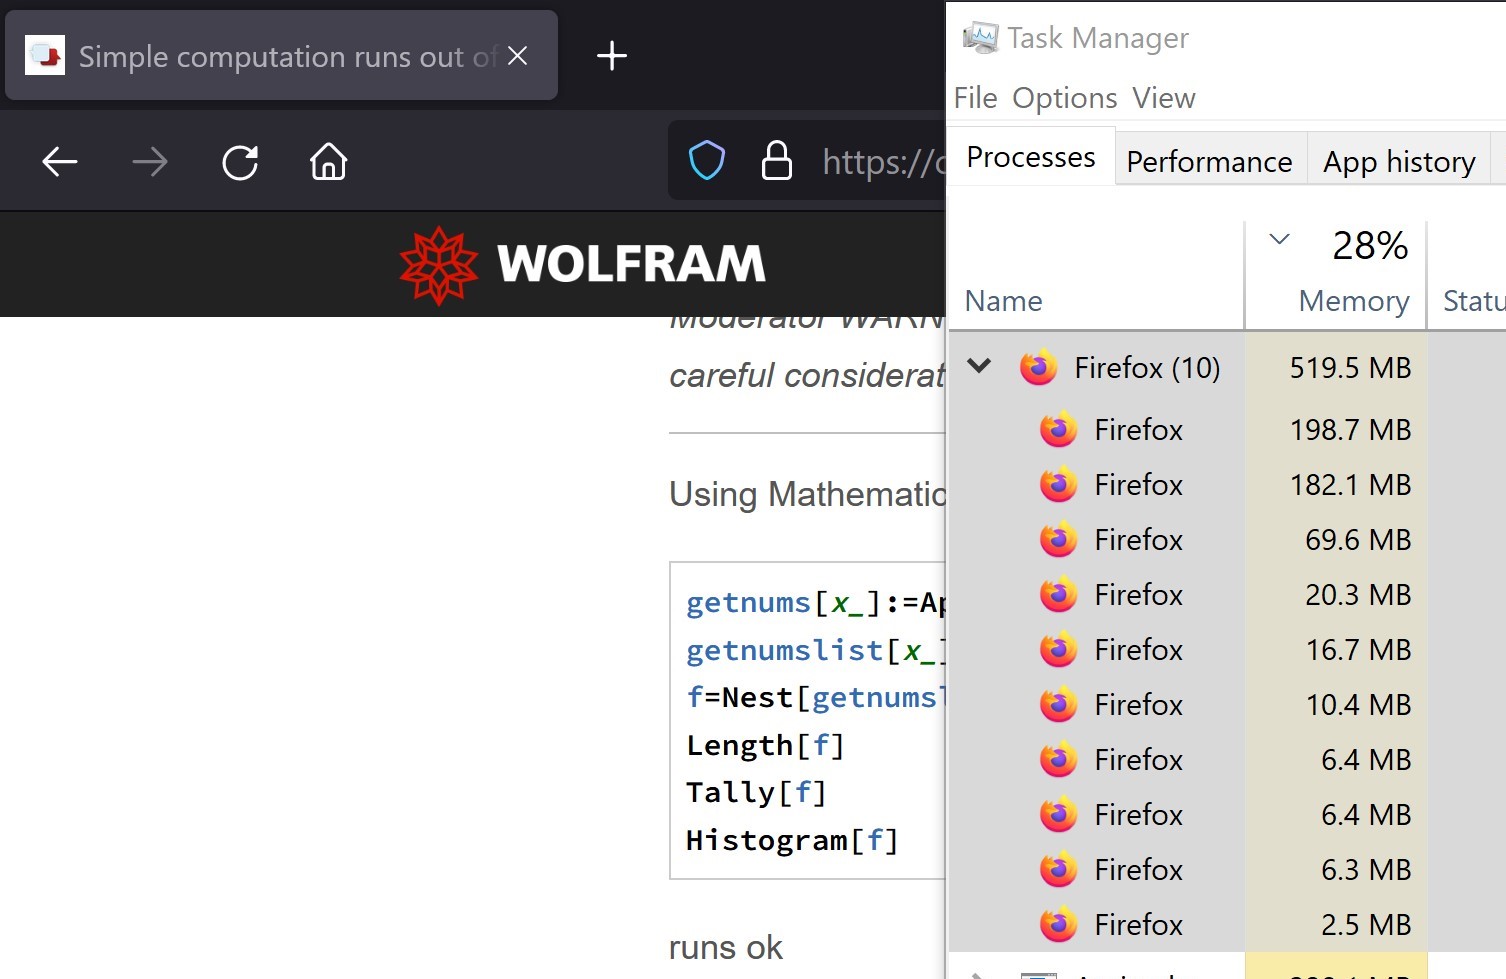Sort by the 28% Memory column header
The height and width of the screenshot is (979, 1506).
pyautogui.click(x=1336, y=275)
